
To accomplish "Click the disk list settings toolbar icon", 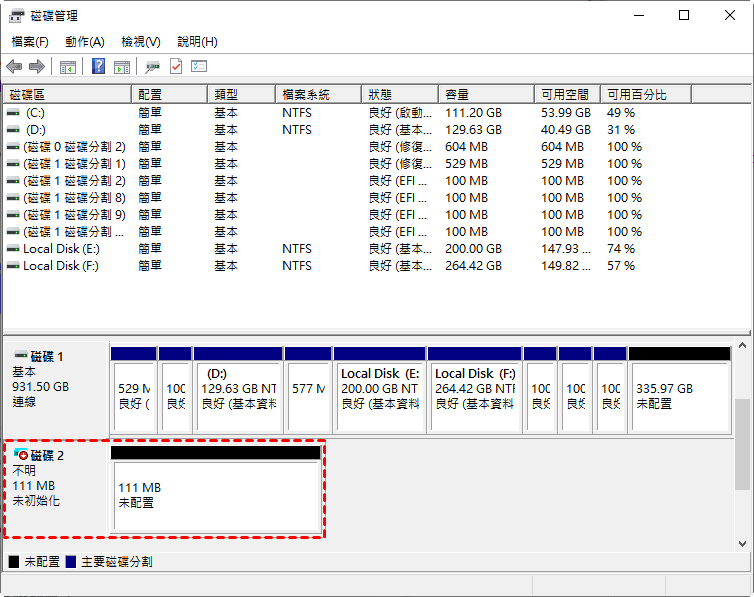I will [x=199, y=66].
